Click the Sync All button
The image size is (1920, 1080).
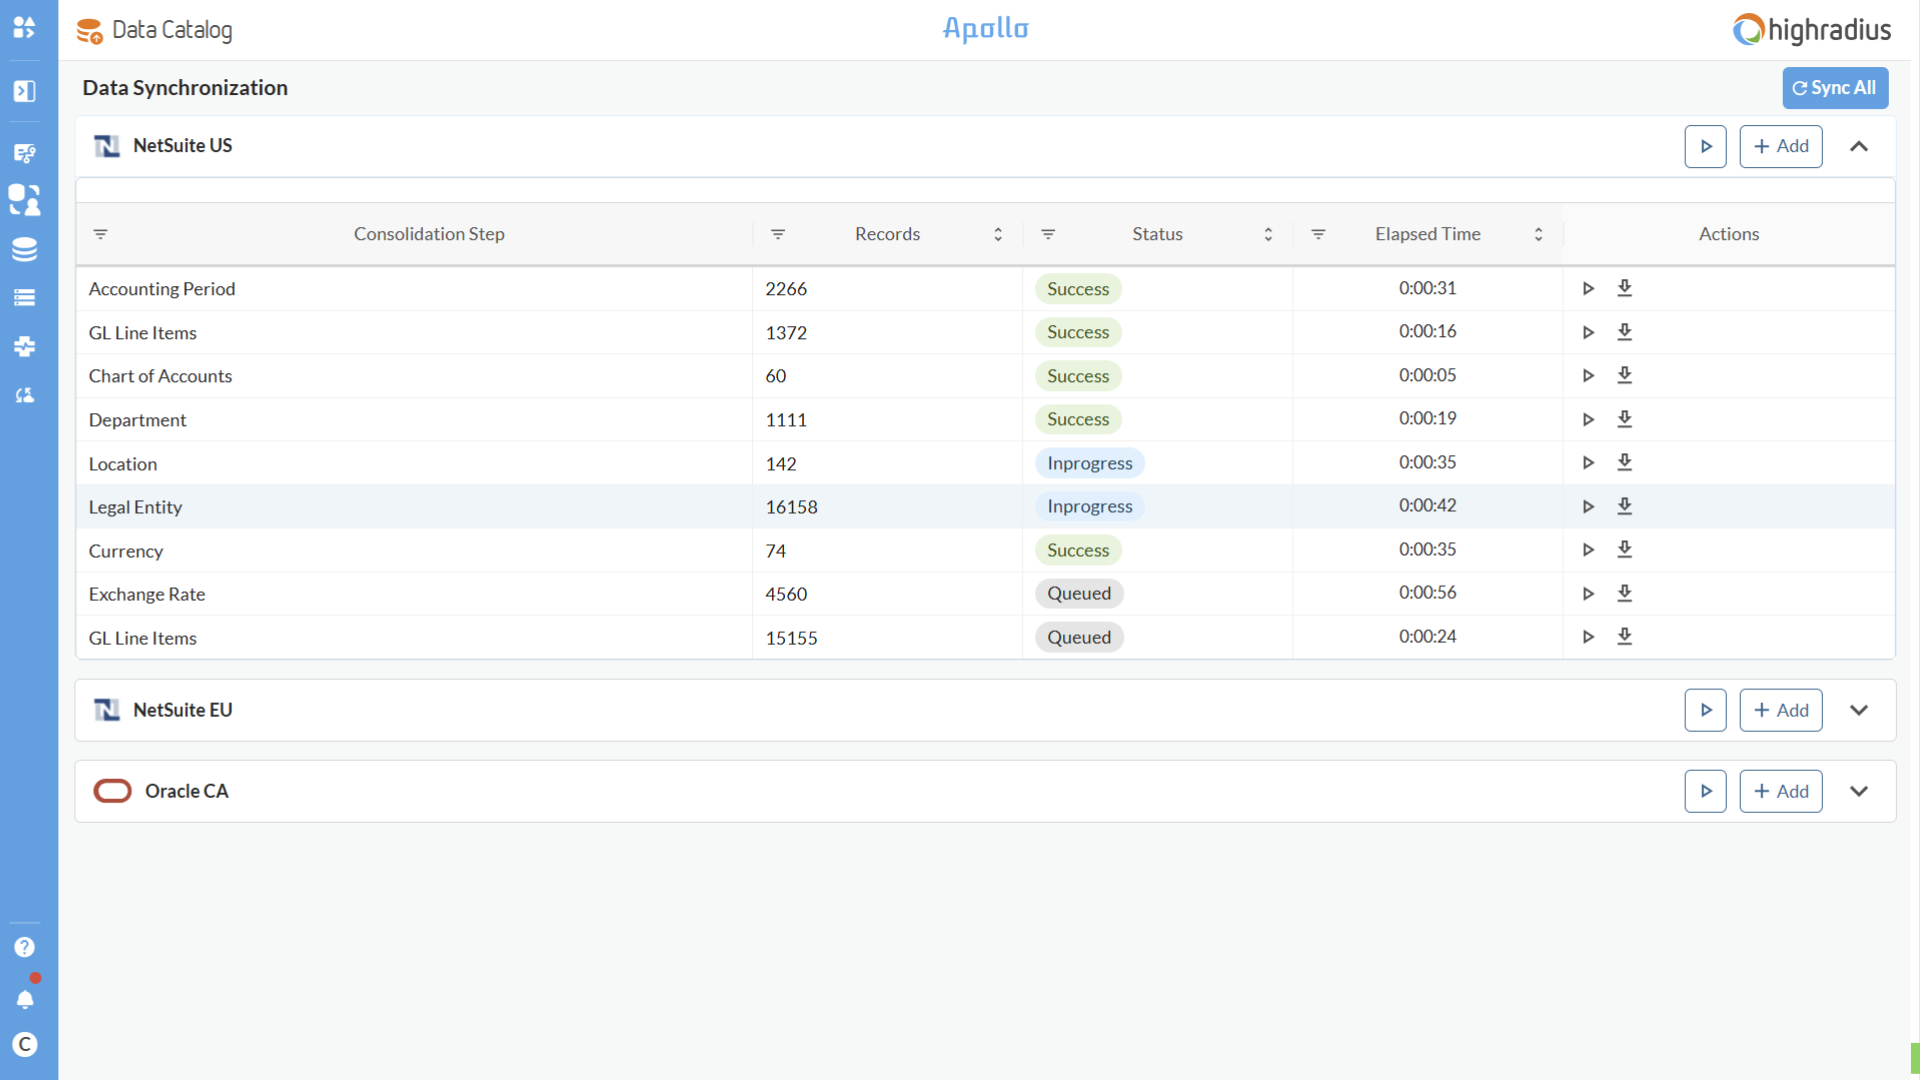[1835, 88]
